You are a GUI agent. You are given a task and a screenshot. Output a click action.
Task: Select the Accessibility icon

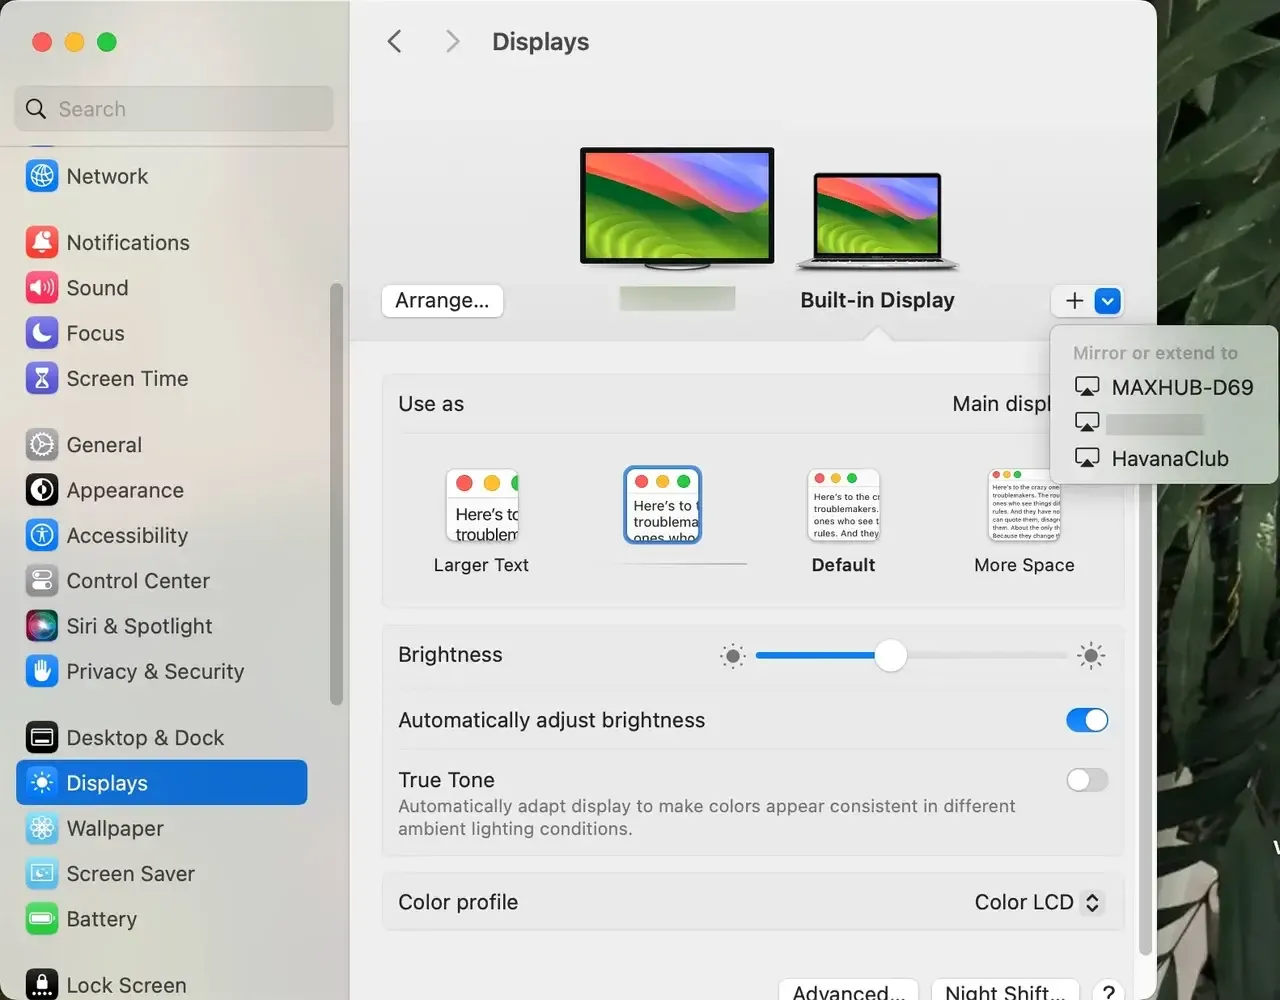coord(42,535)
